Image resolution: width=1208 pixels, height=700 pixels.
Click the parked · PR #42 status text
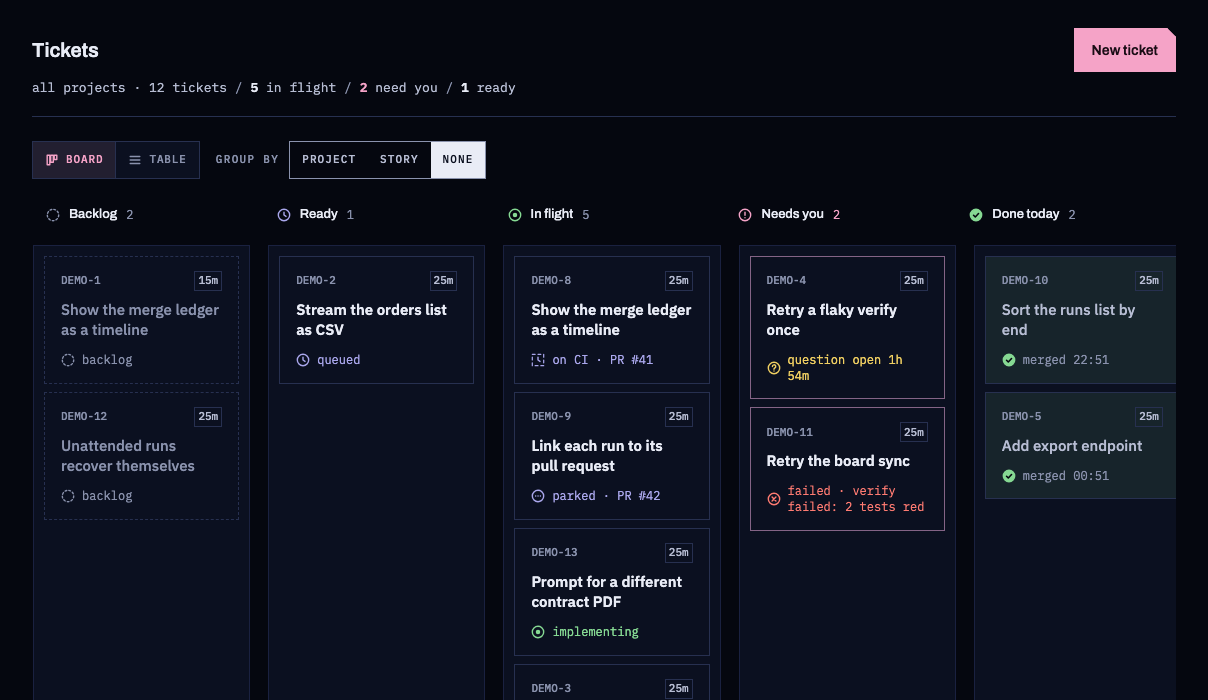click(606, 496)
